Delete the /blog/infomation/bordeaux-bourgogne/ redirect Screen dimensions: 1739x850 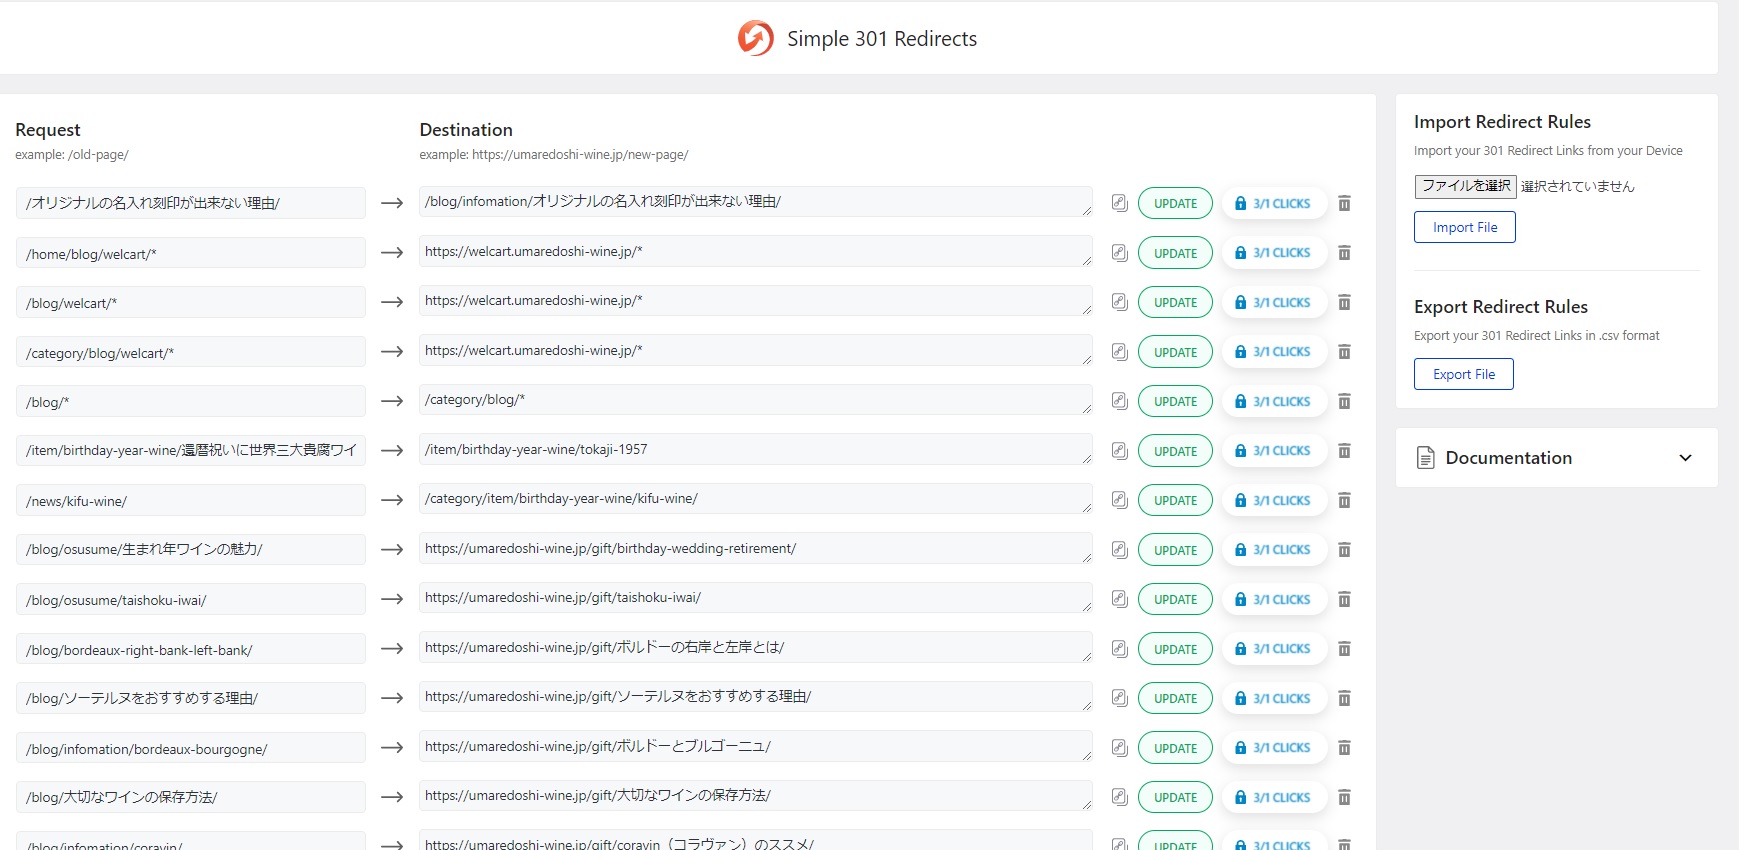(x=1345, y=748)
